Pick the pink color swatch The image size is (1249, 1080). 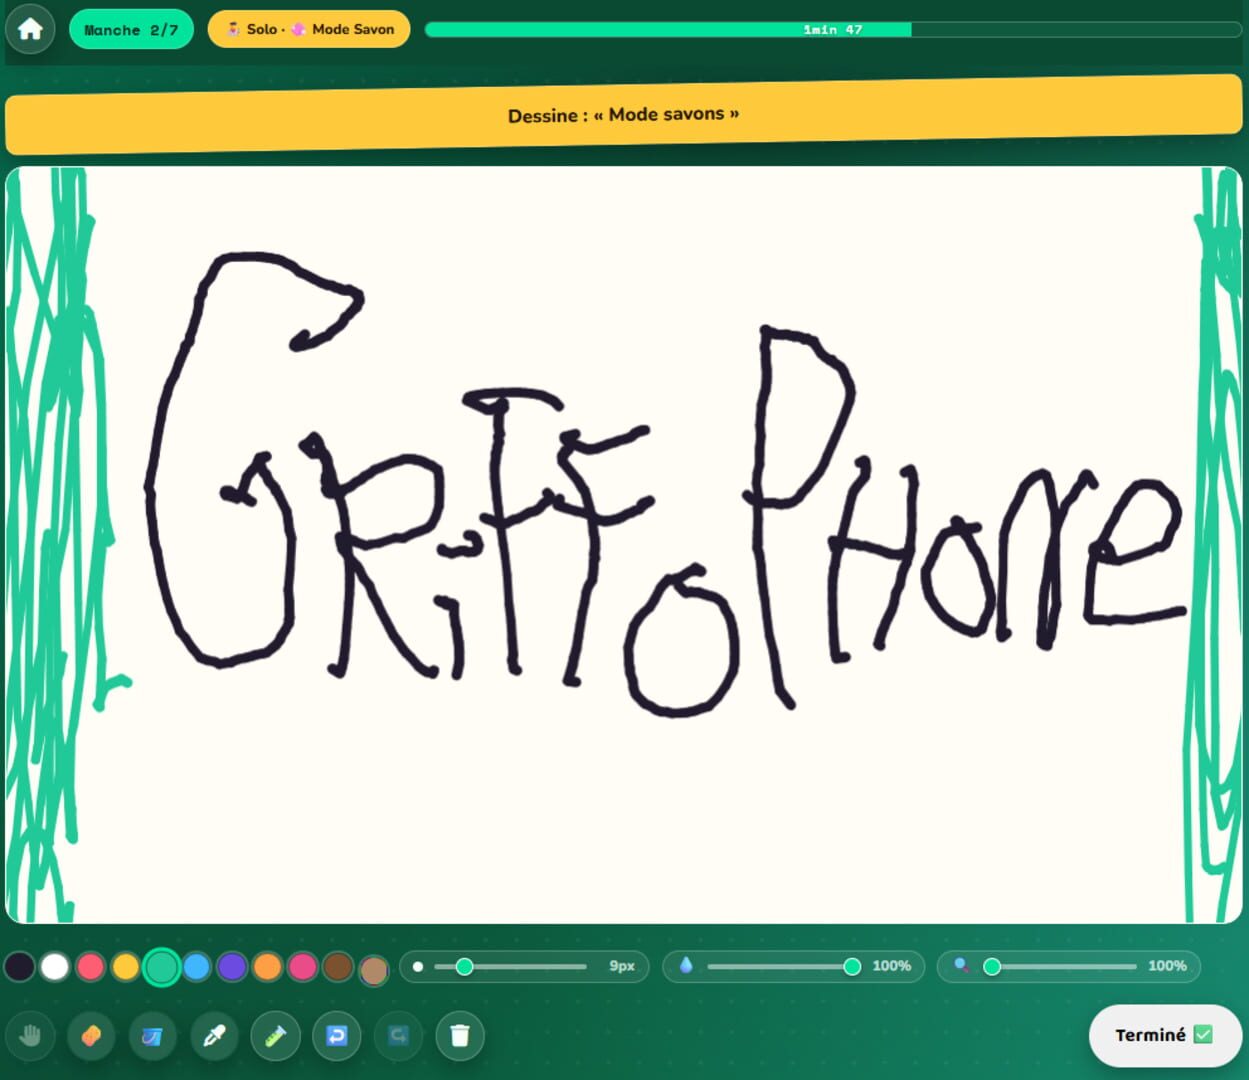tap(303, 966)
